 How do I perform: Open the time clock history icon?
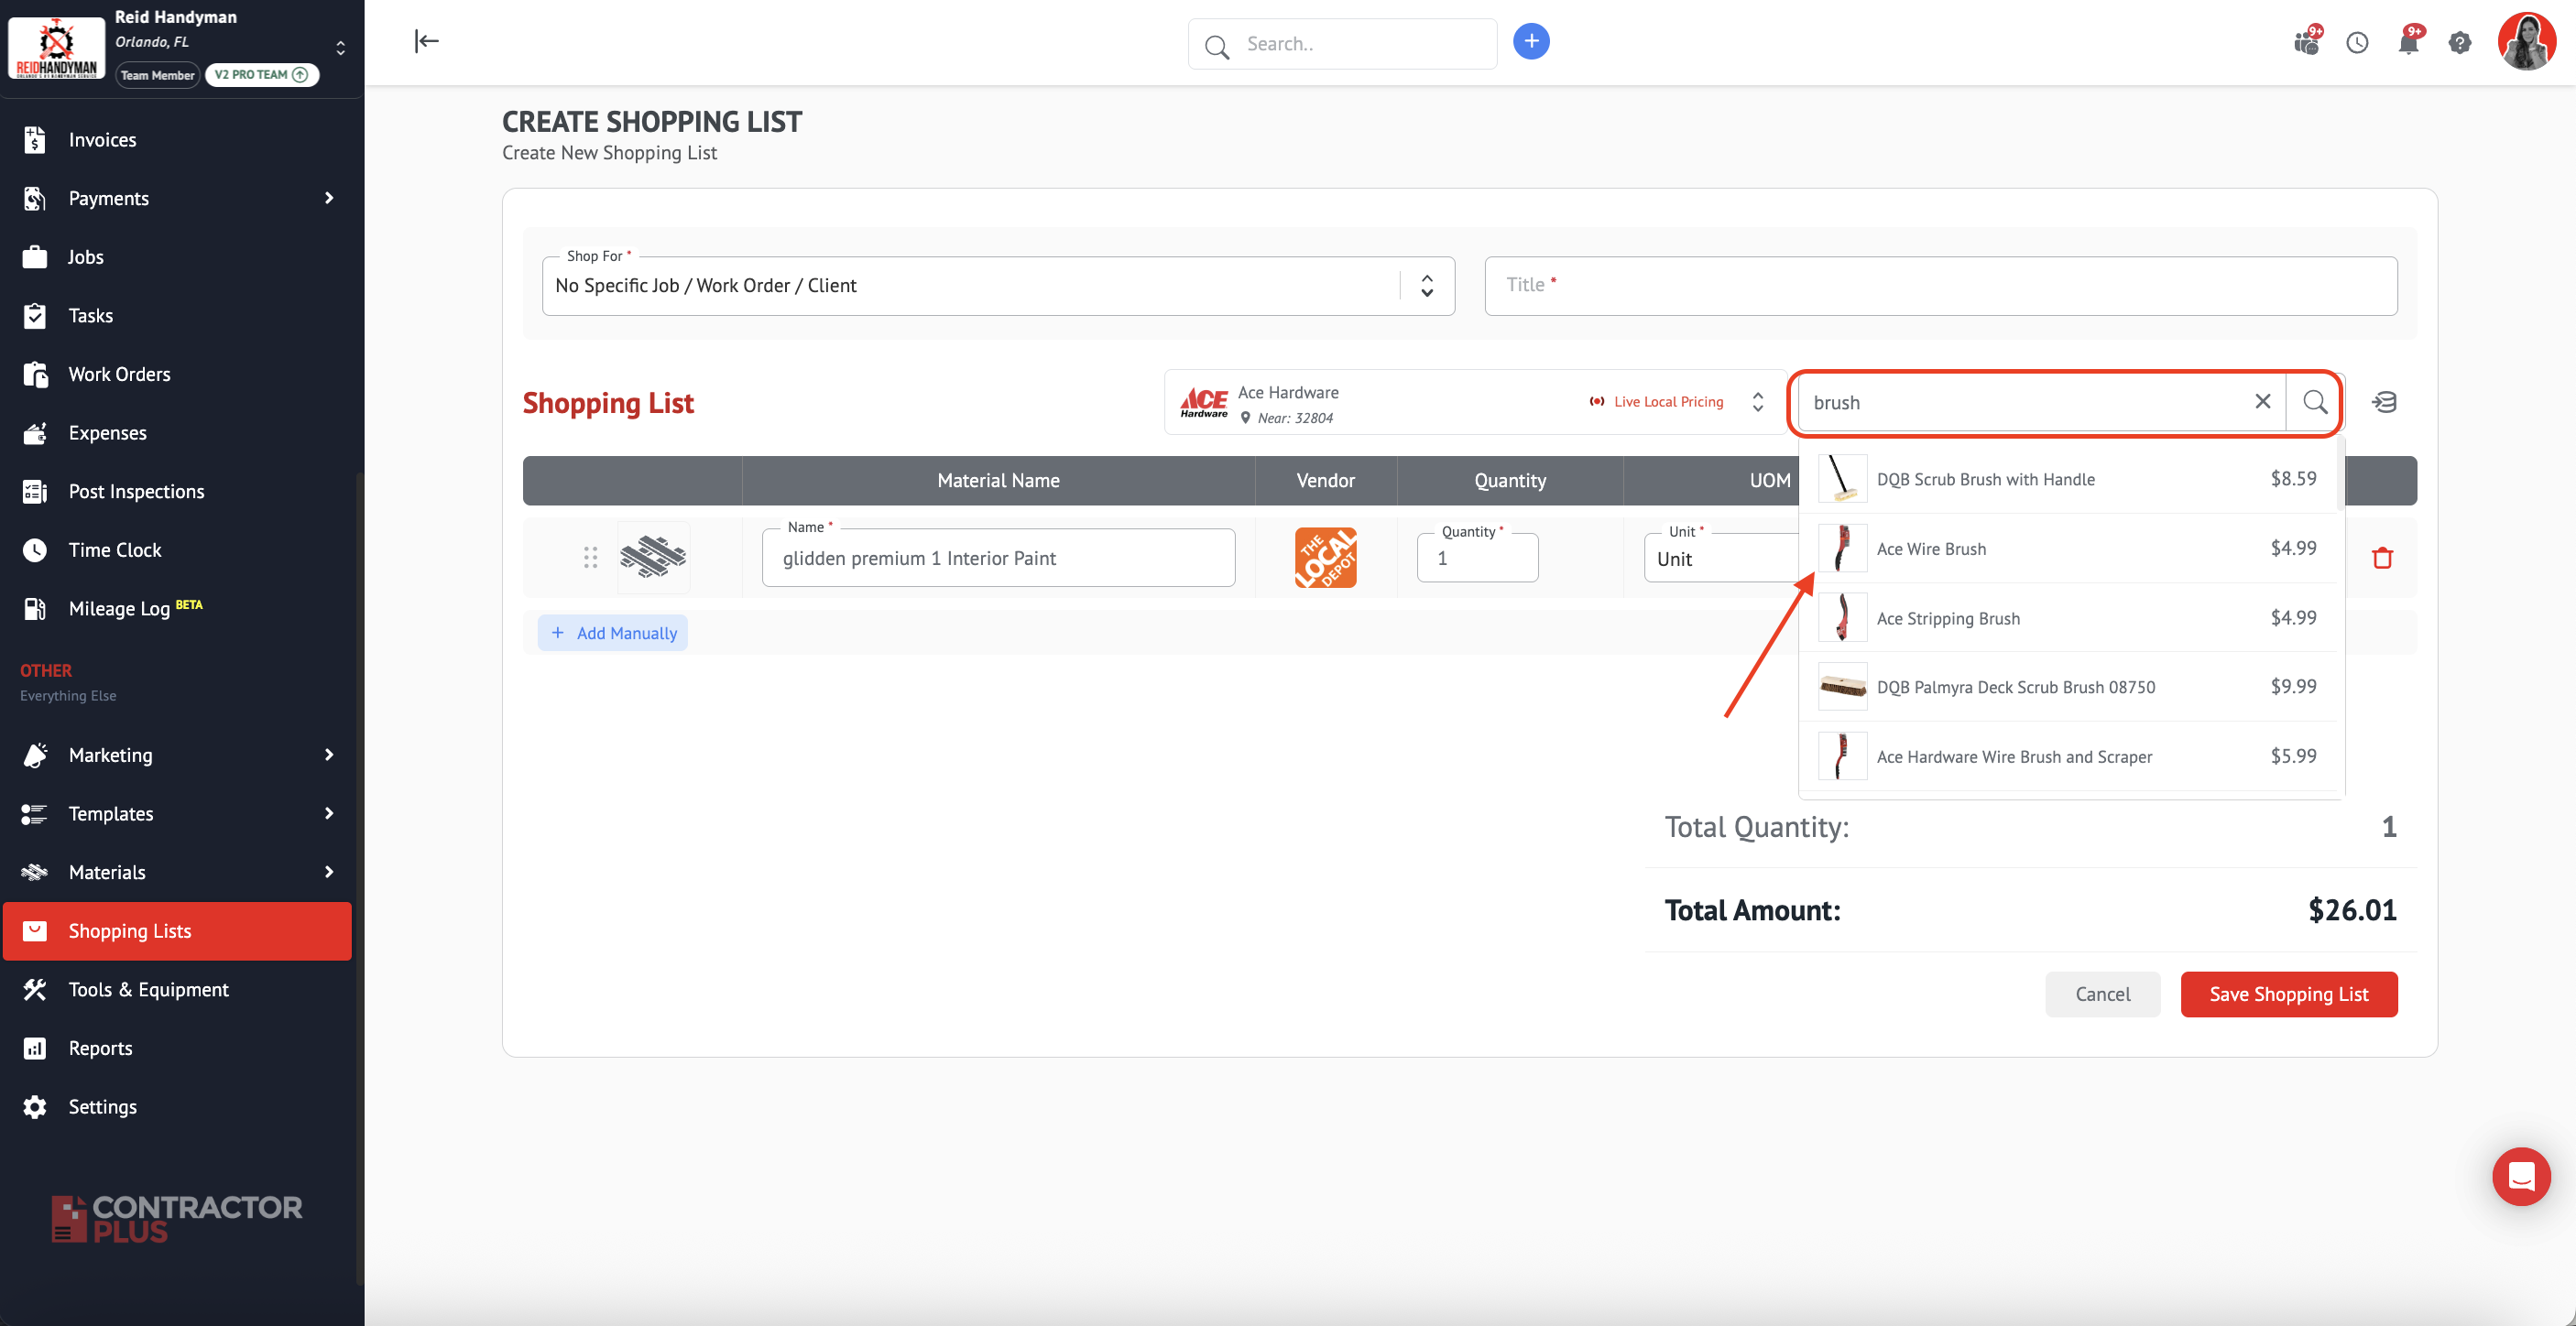pyautogui.click(x=2357, y=42)
